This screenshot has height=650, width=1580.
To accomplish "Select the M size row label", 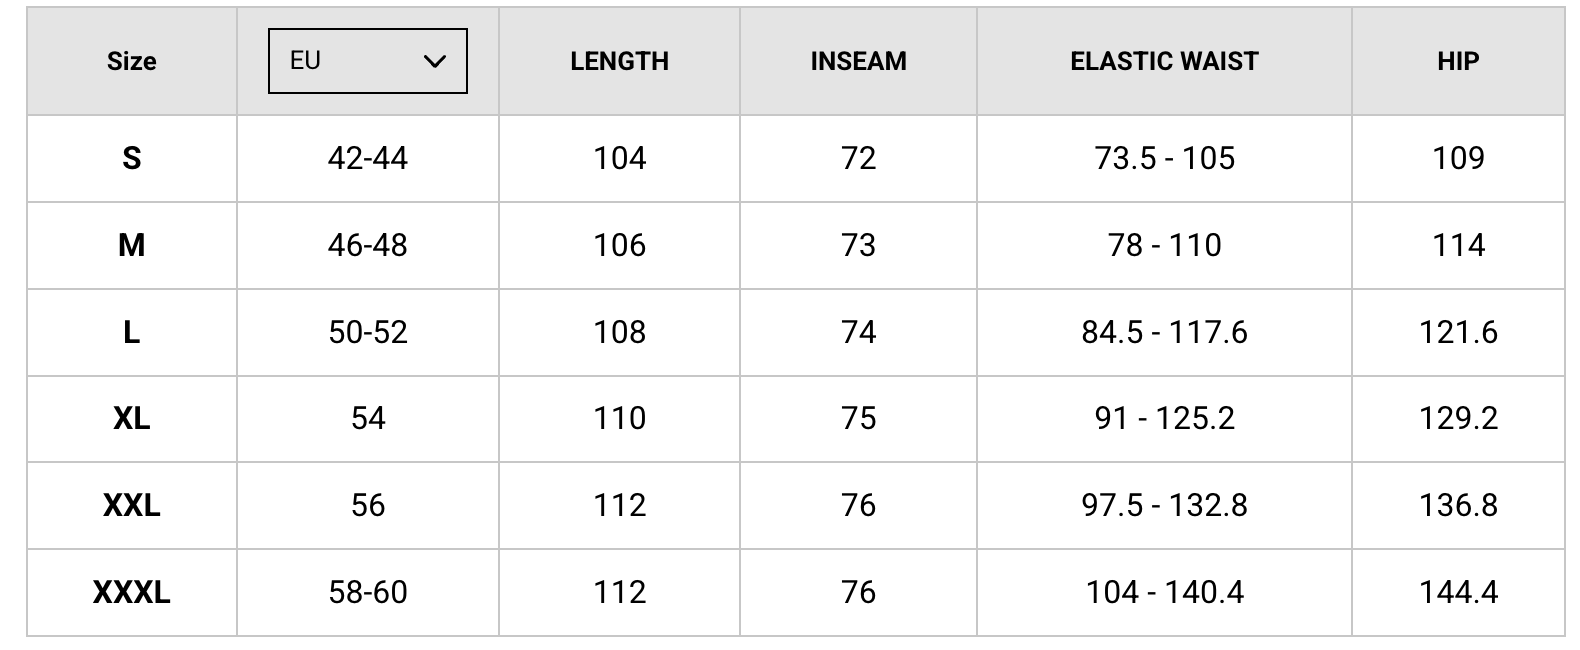I will click(132, 245).
